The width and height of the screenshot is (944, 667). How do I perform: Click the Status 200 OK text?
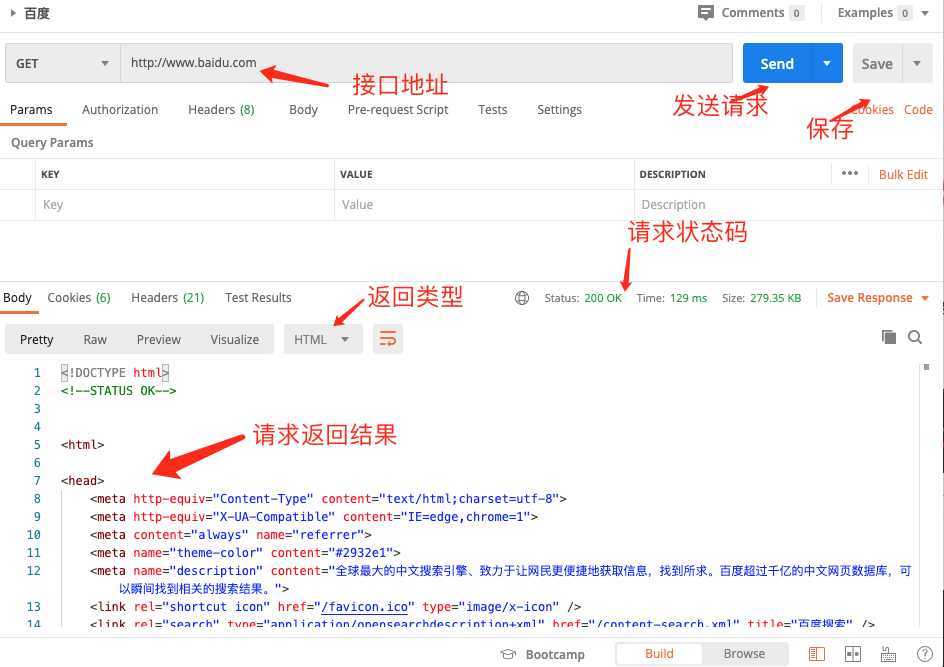(583, 298)
